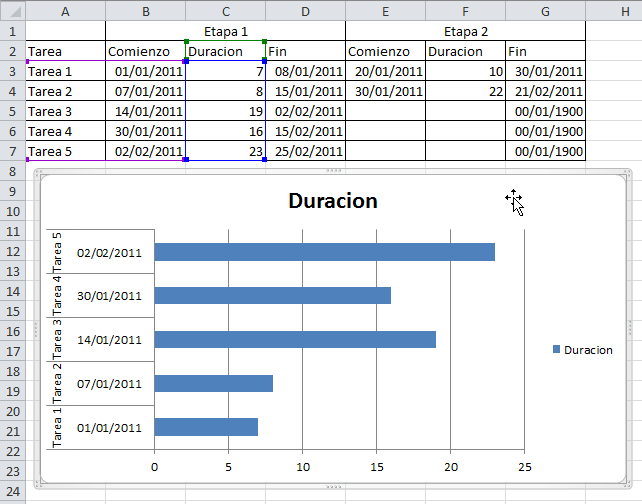Click cell 'Tarea 5' in the table
Viewport: 642px width, 504px height.
coord(66,151)
